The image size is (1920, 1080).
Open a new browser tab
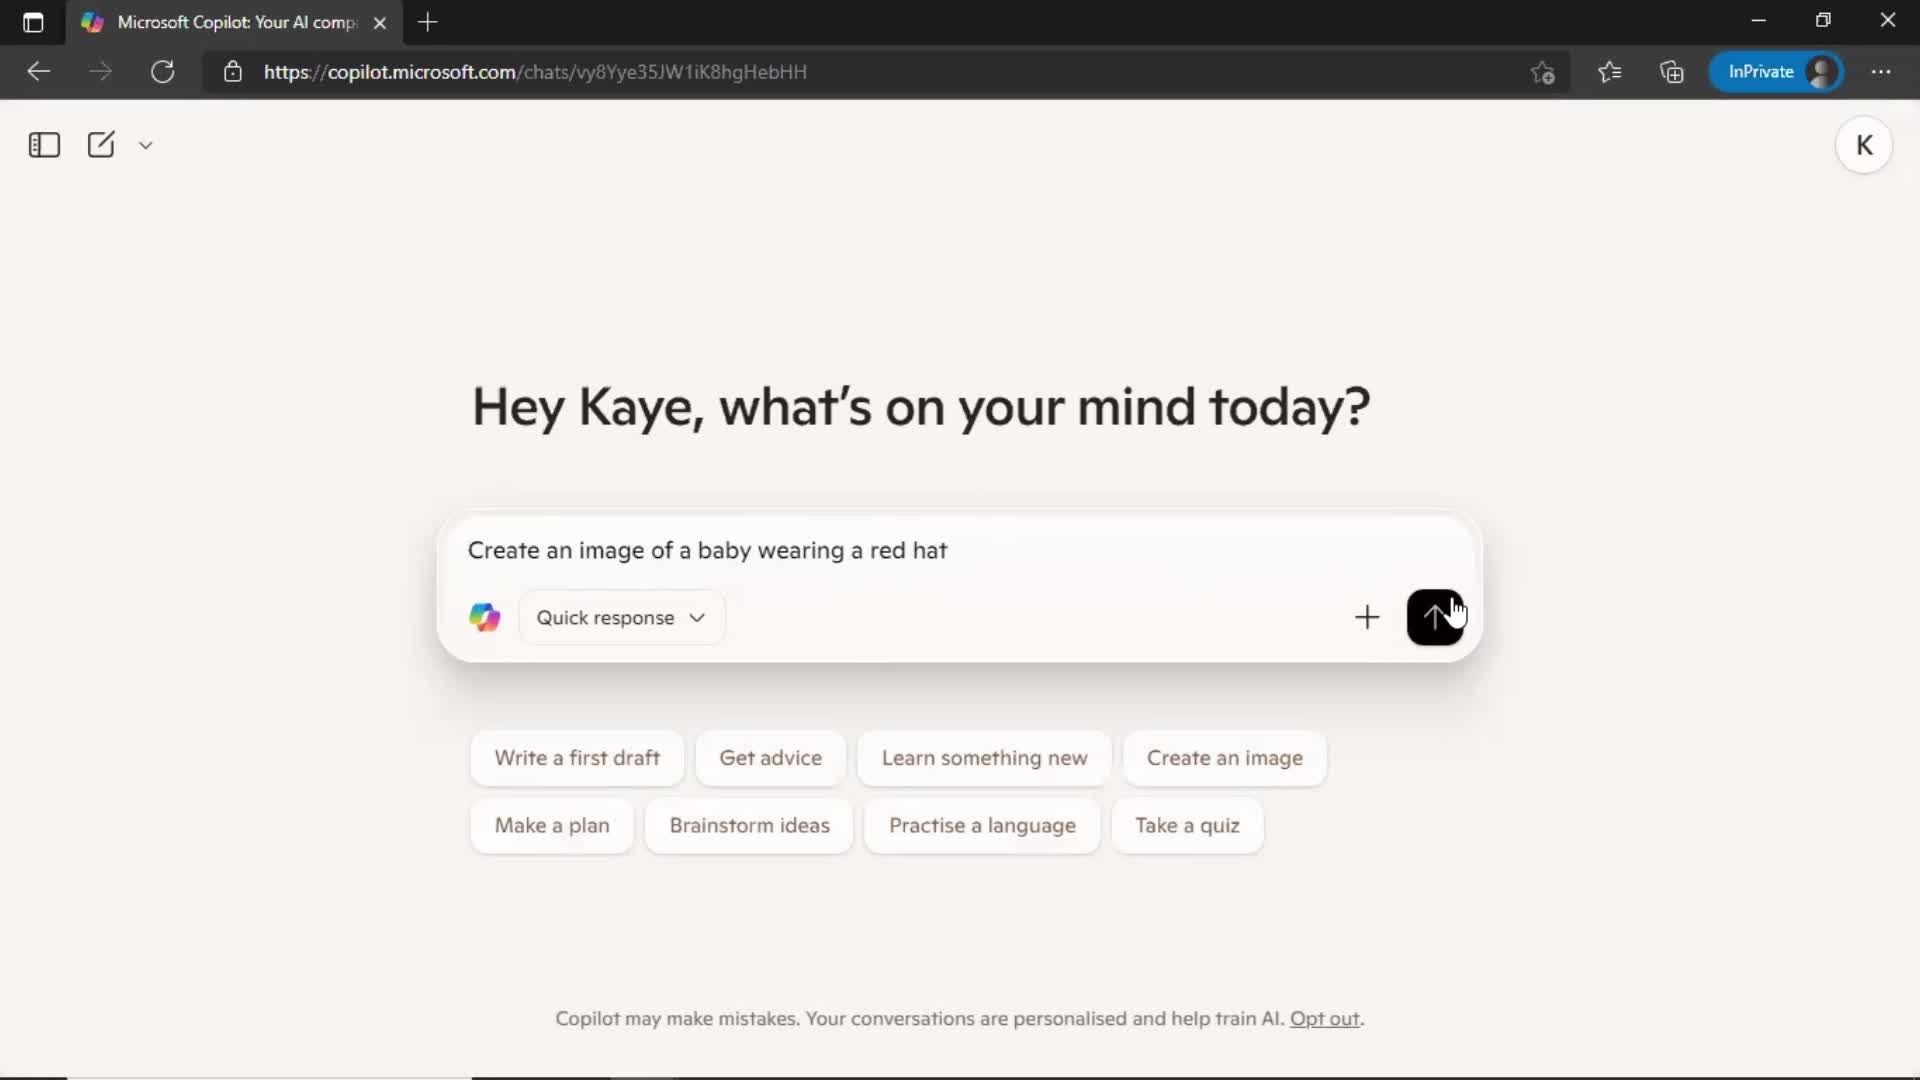(x=428, y=22)
